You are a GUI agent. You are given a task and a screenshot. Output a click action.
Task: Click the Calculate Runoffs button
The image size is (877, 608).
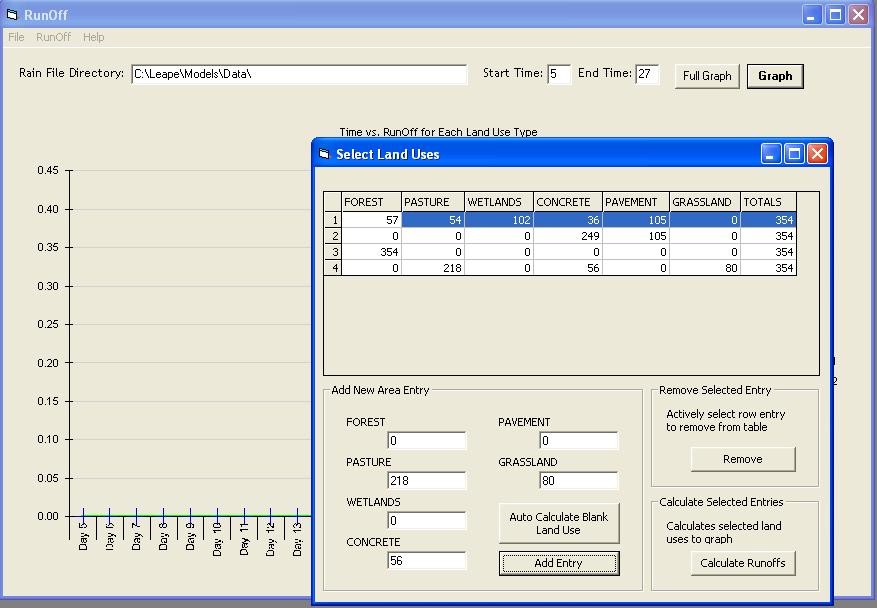[x=742, y=562]
